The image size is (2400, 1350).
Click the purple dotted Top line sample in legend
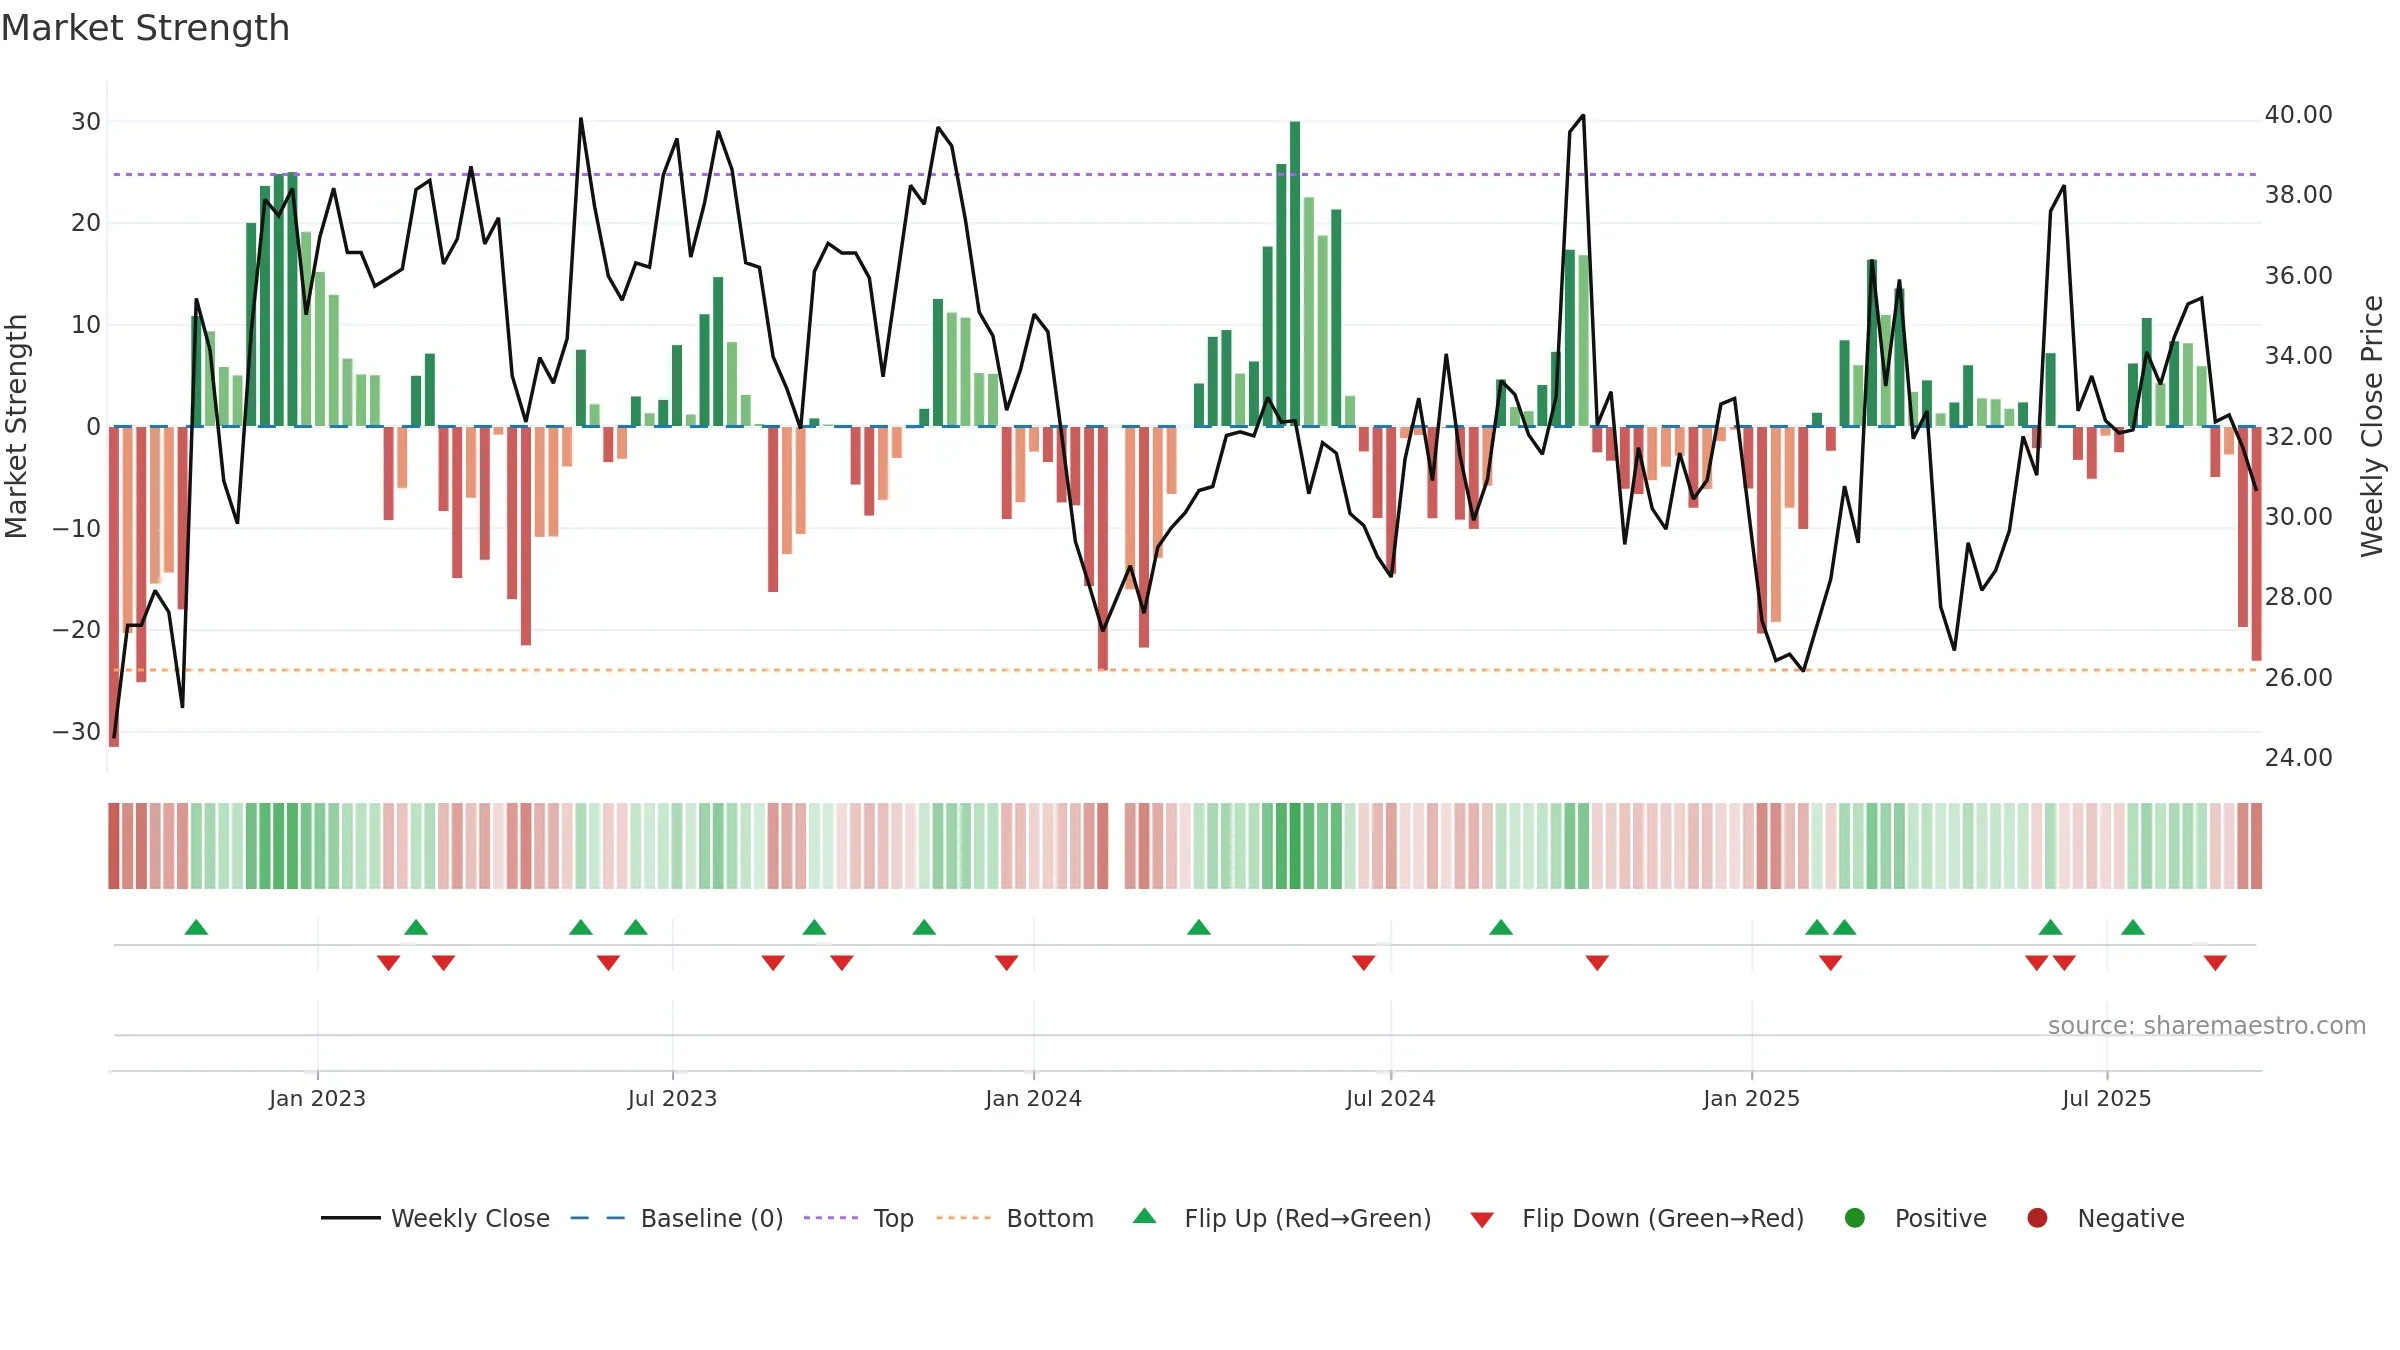[831, 1218]
